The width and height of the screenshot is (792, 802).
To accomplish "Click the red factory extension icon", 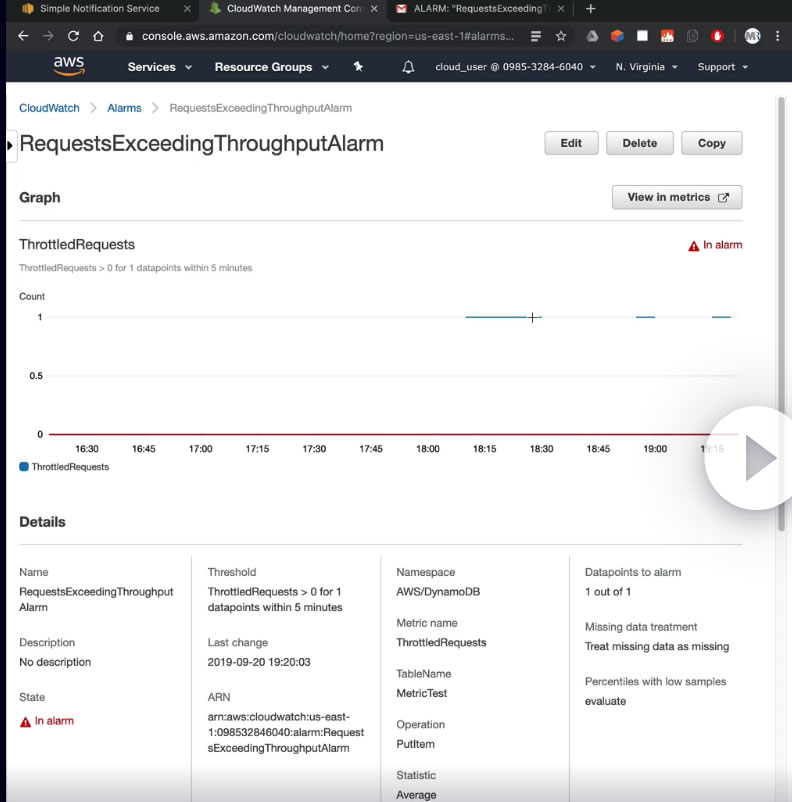I will point(667,36).
